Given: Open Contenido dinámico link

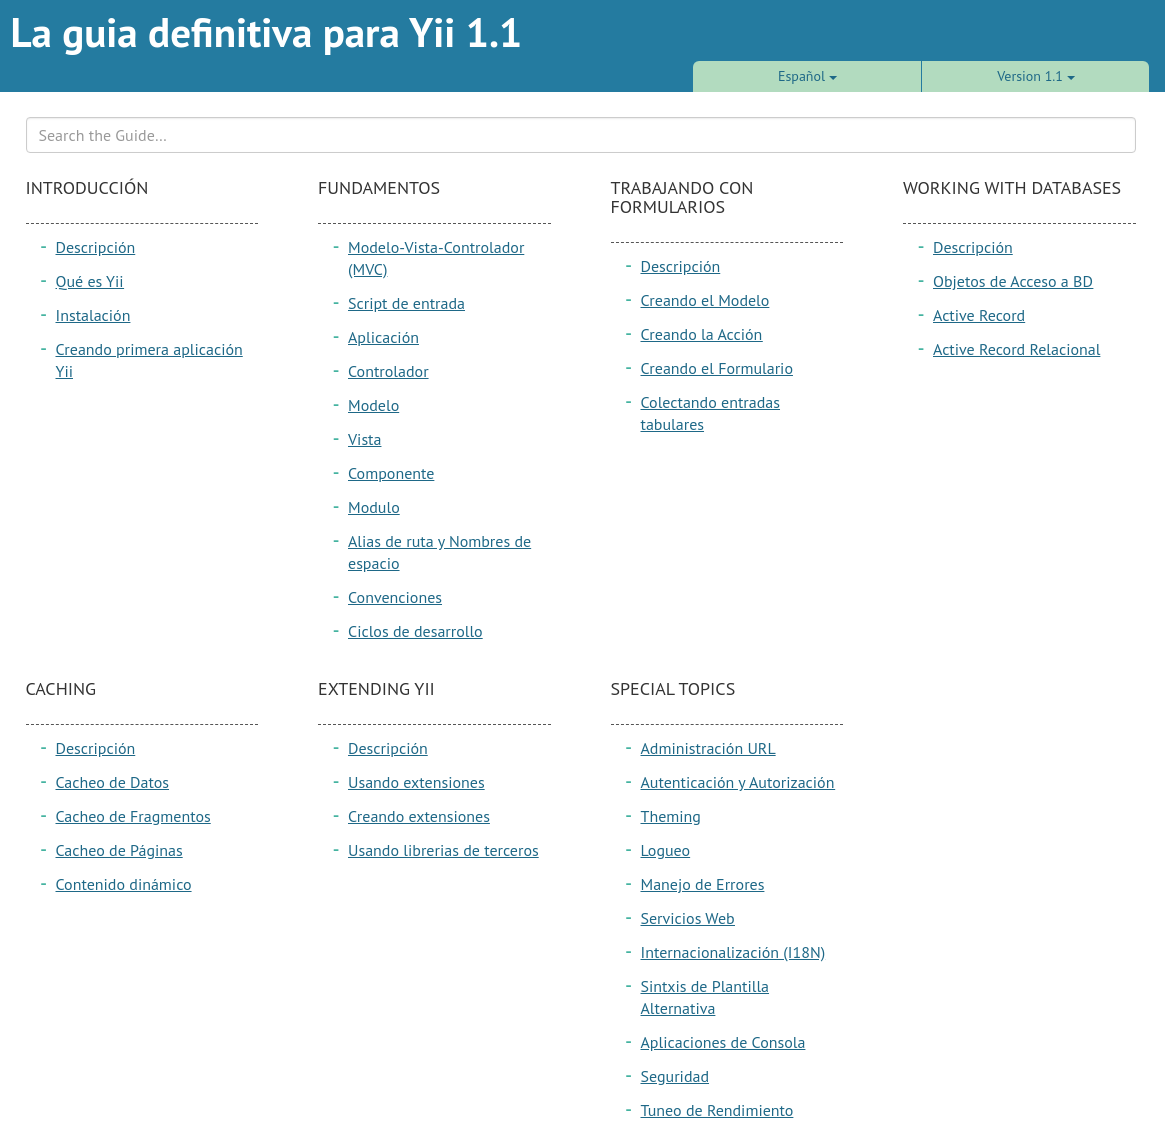Looking at the screenshot, I should coord(123,885).
